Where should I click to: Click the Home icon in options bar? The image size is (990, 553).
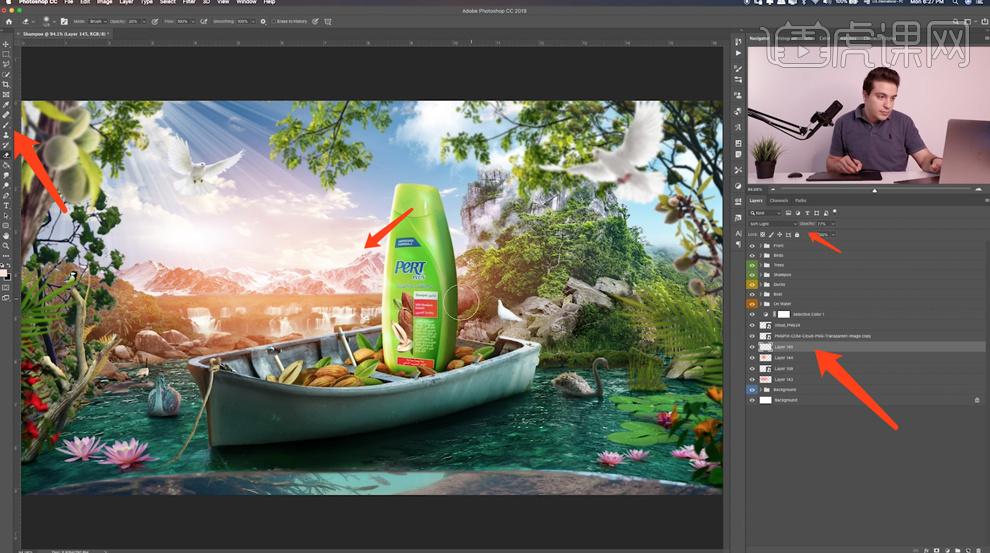click(9, 21)
